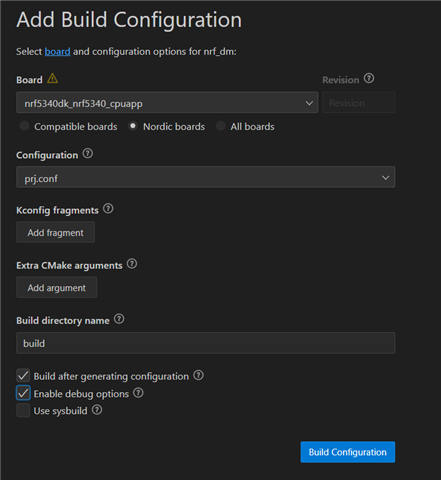Disable the Enable debug options checkbox
This screenshot has height=480, width=441.
point(23,393)
